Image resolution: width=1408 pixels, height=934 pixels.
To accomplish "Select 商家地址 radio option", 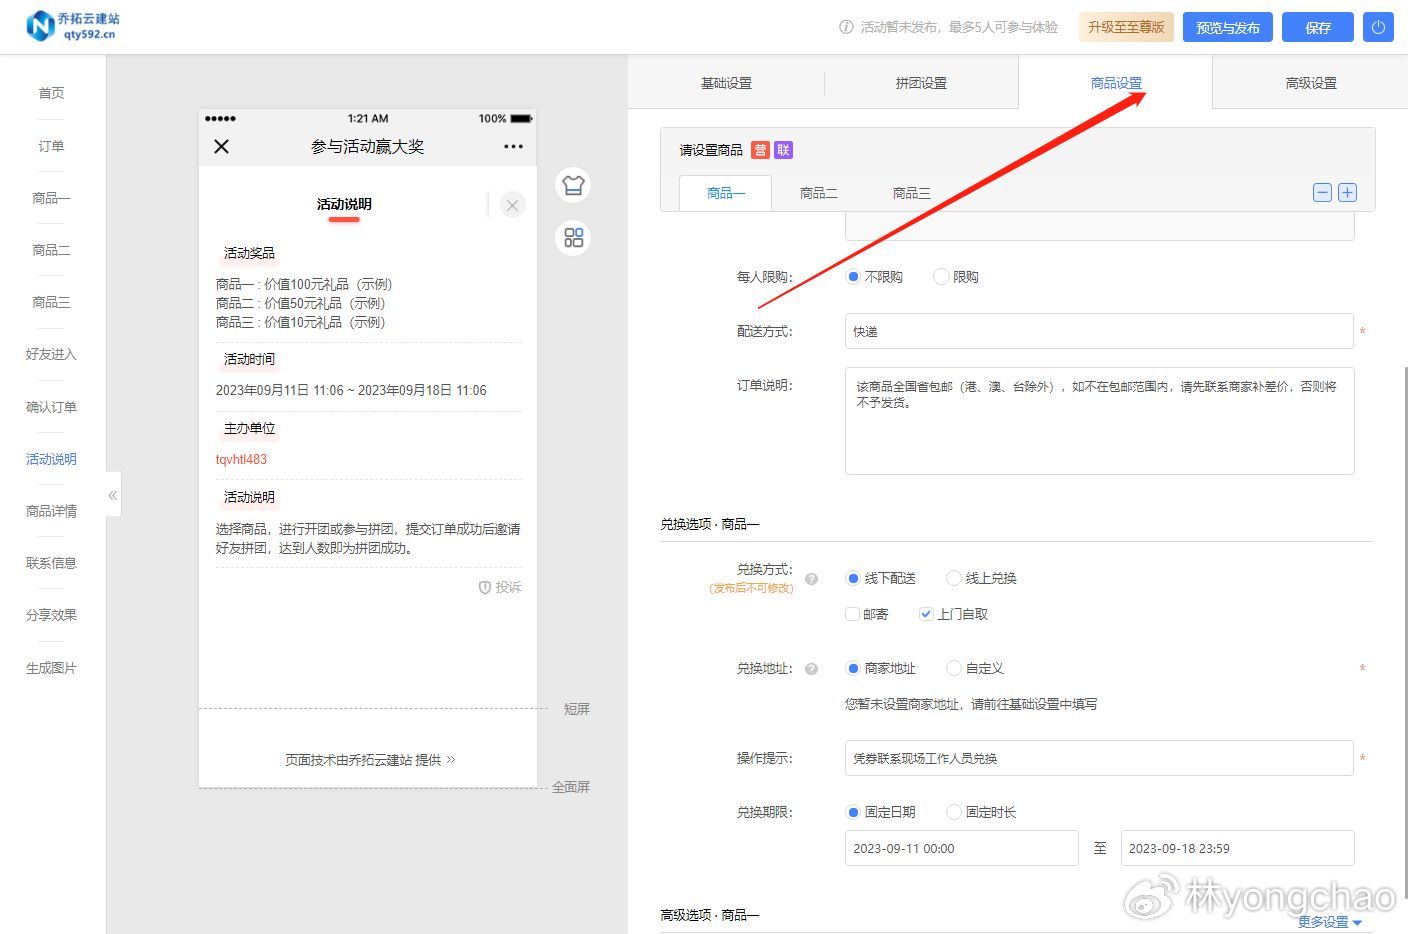I will tap(853, 668).
